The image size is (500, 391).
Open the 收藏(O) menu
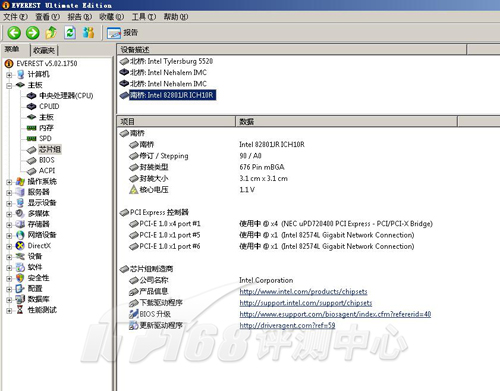pyautogui.click(x=111, y=17)
